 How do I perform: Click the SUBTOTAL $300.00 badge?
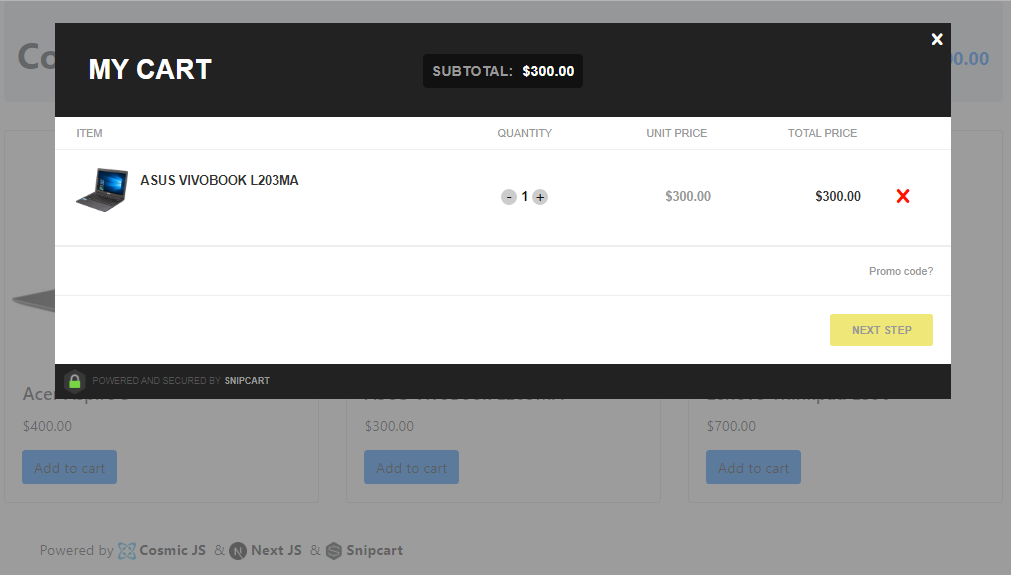[503, 71]
